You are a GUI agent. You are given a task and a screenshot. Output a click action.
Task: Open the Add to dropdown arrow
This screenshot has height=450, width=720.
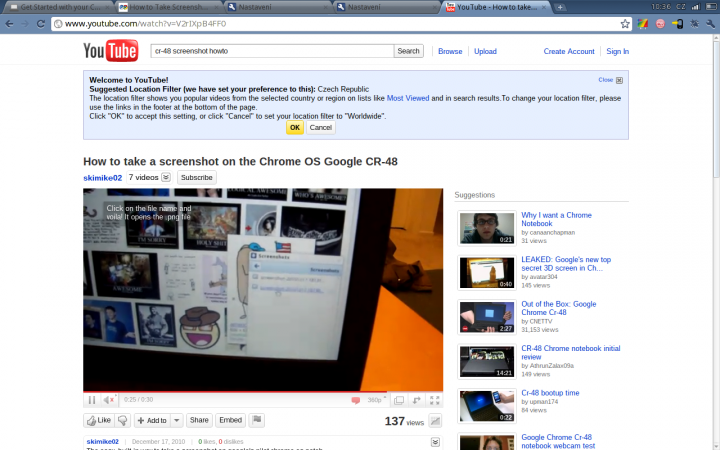click(x=177, y=420)
